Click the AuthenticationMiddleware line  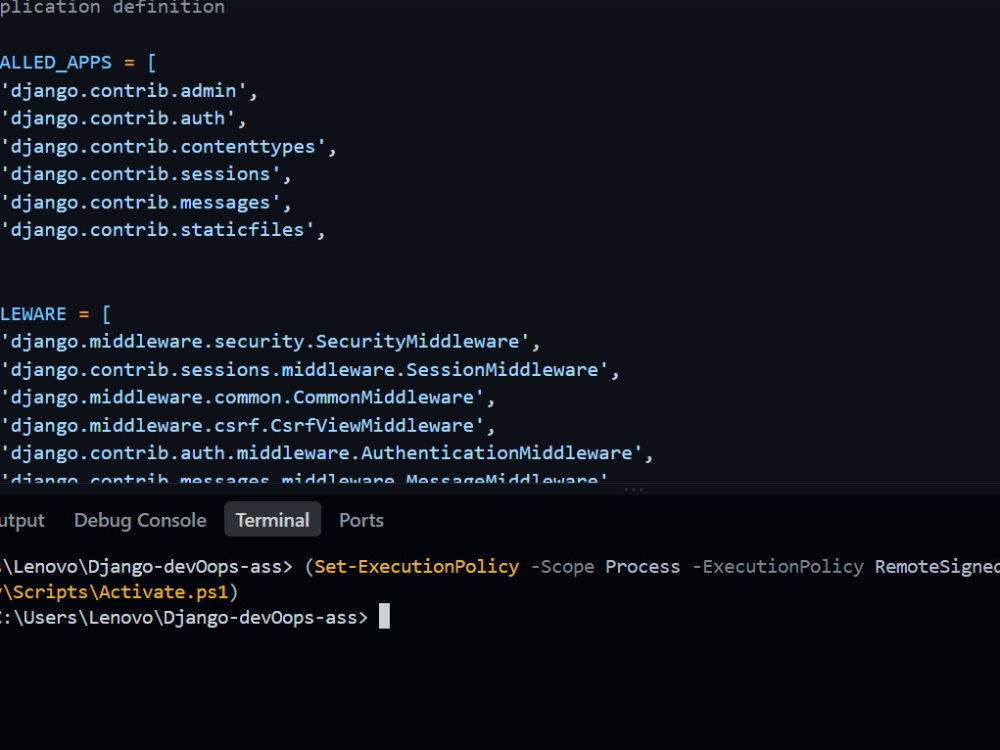(327, 453)
